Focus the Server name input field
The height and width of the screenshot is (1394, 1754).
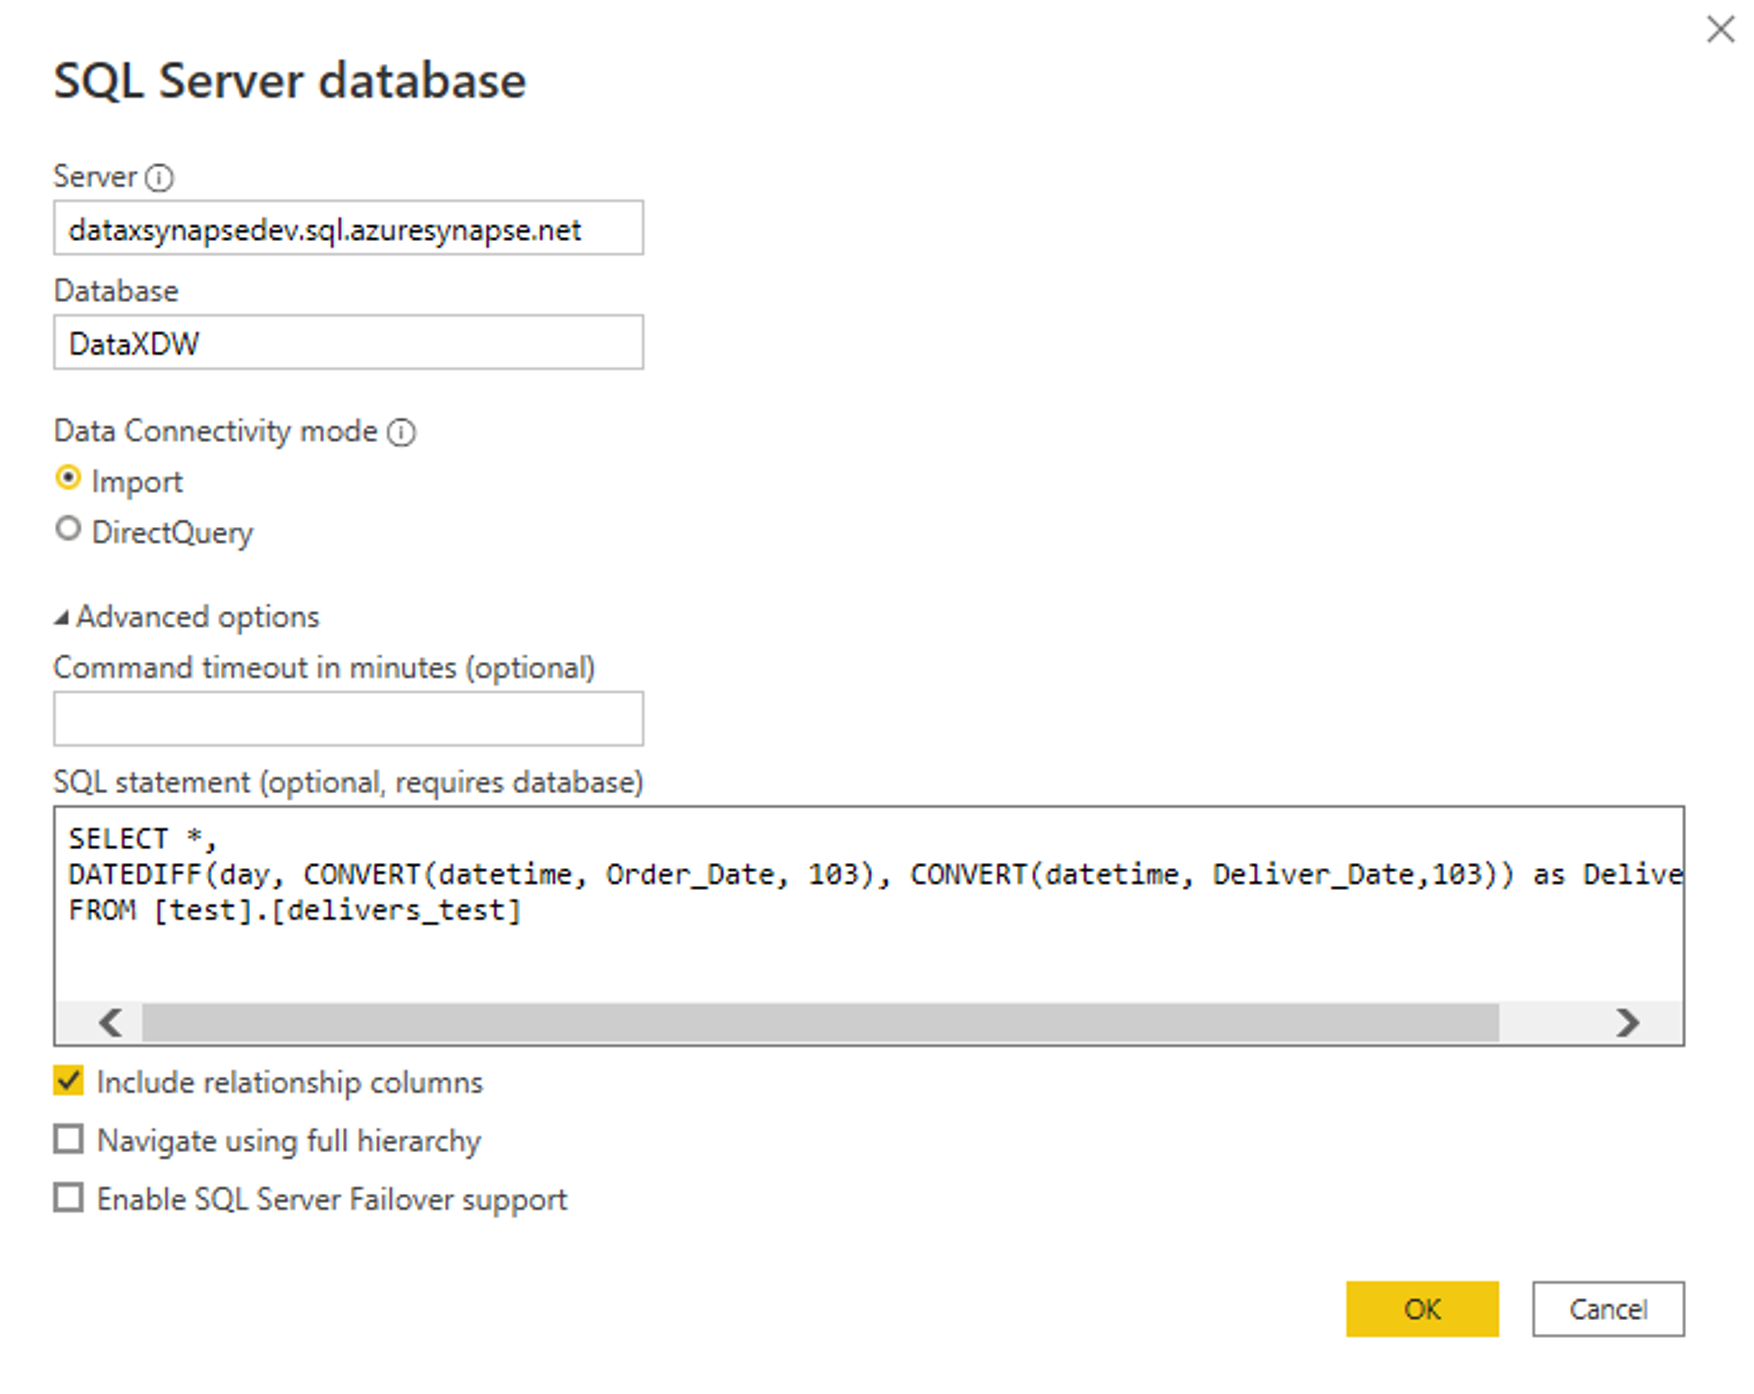click(348, 229)
